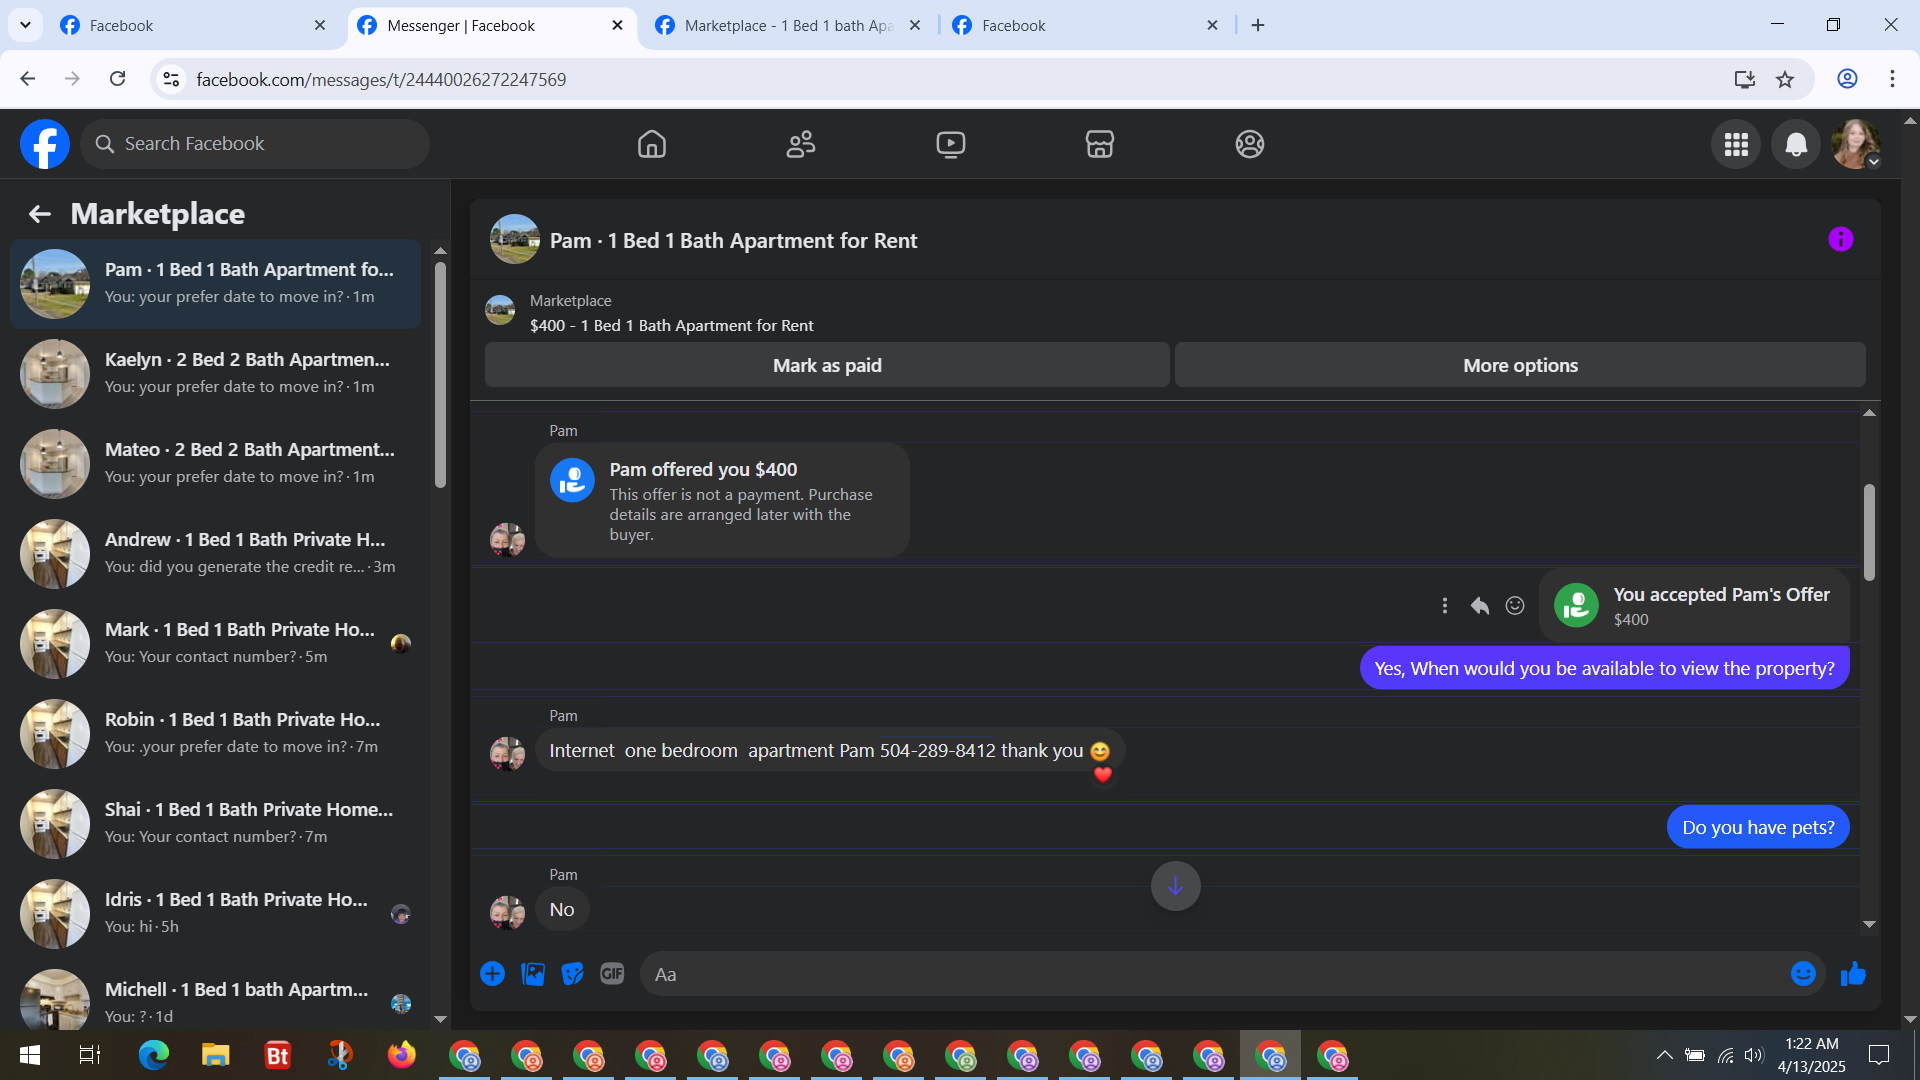Bookmark this page with the star
This screenshot has height=1080, width=1920.
click(1785, 79)
